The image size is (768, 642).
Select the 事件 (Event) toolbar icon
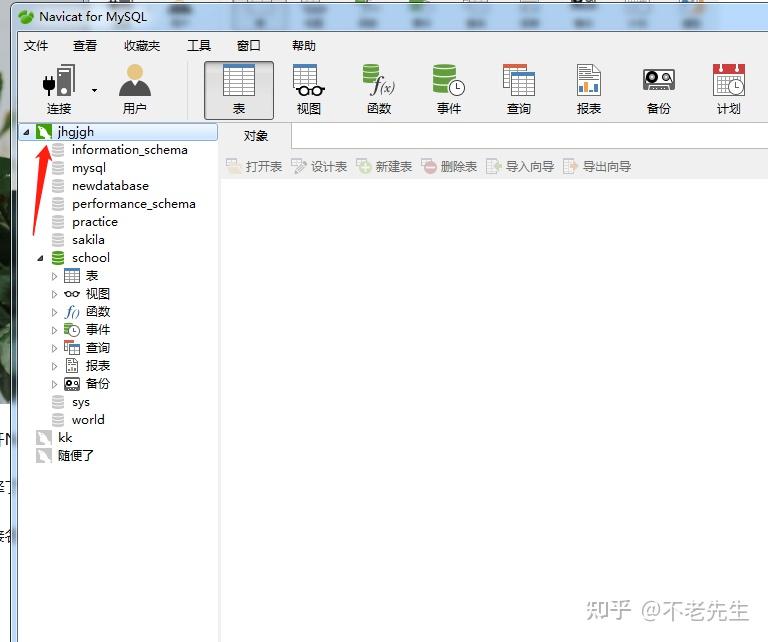pyautogui.click(x=449, y=90)
